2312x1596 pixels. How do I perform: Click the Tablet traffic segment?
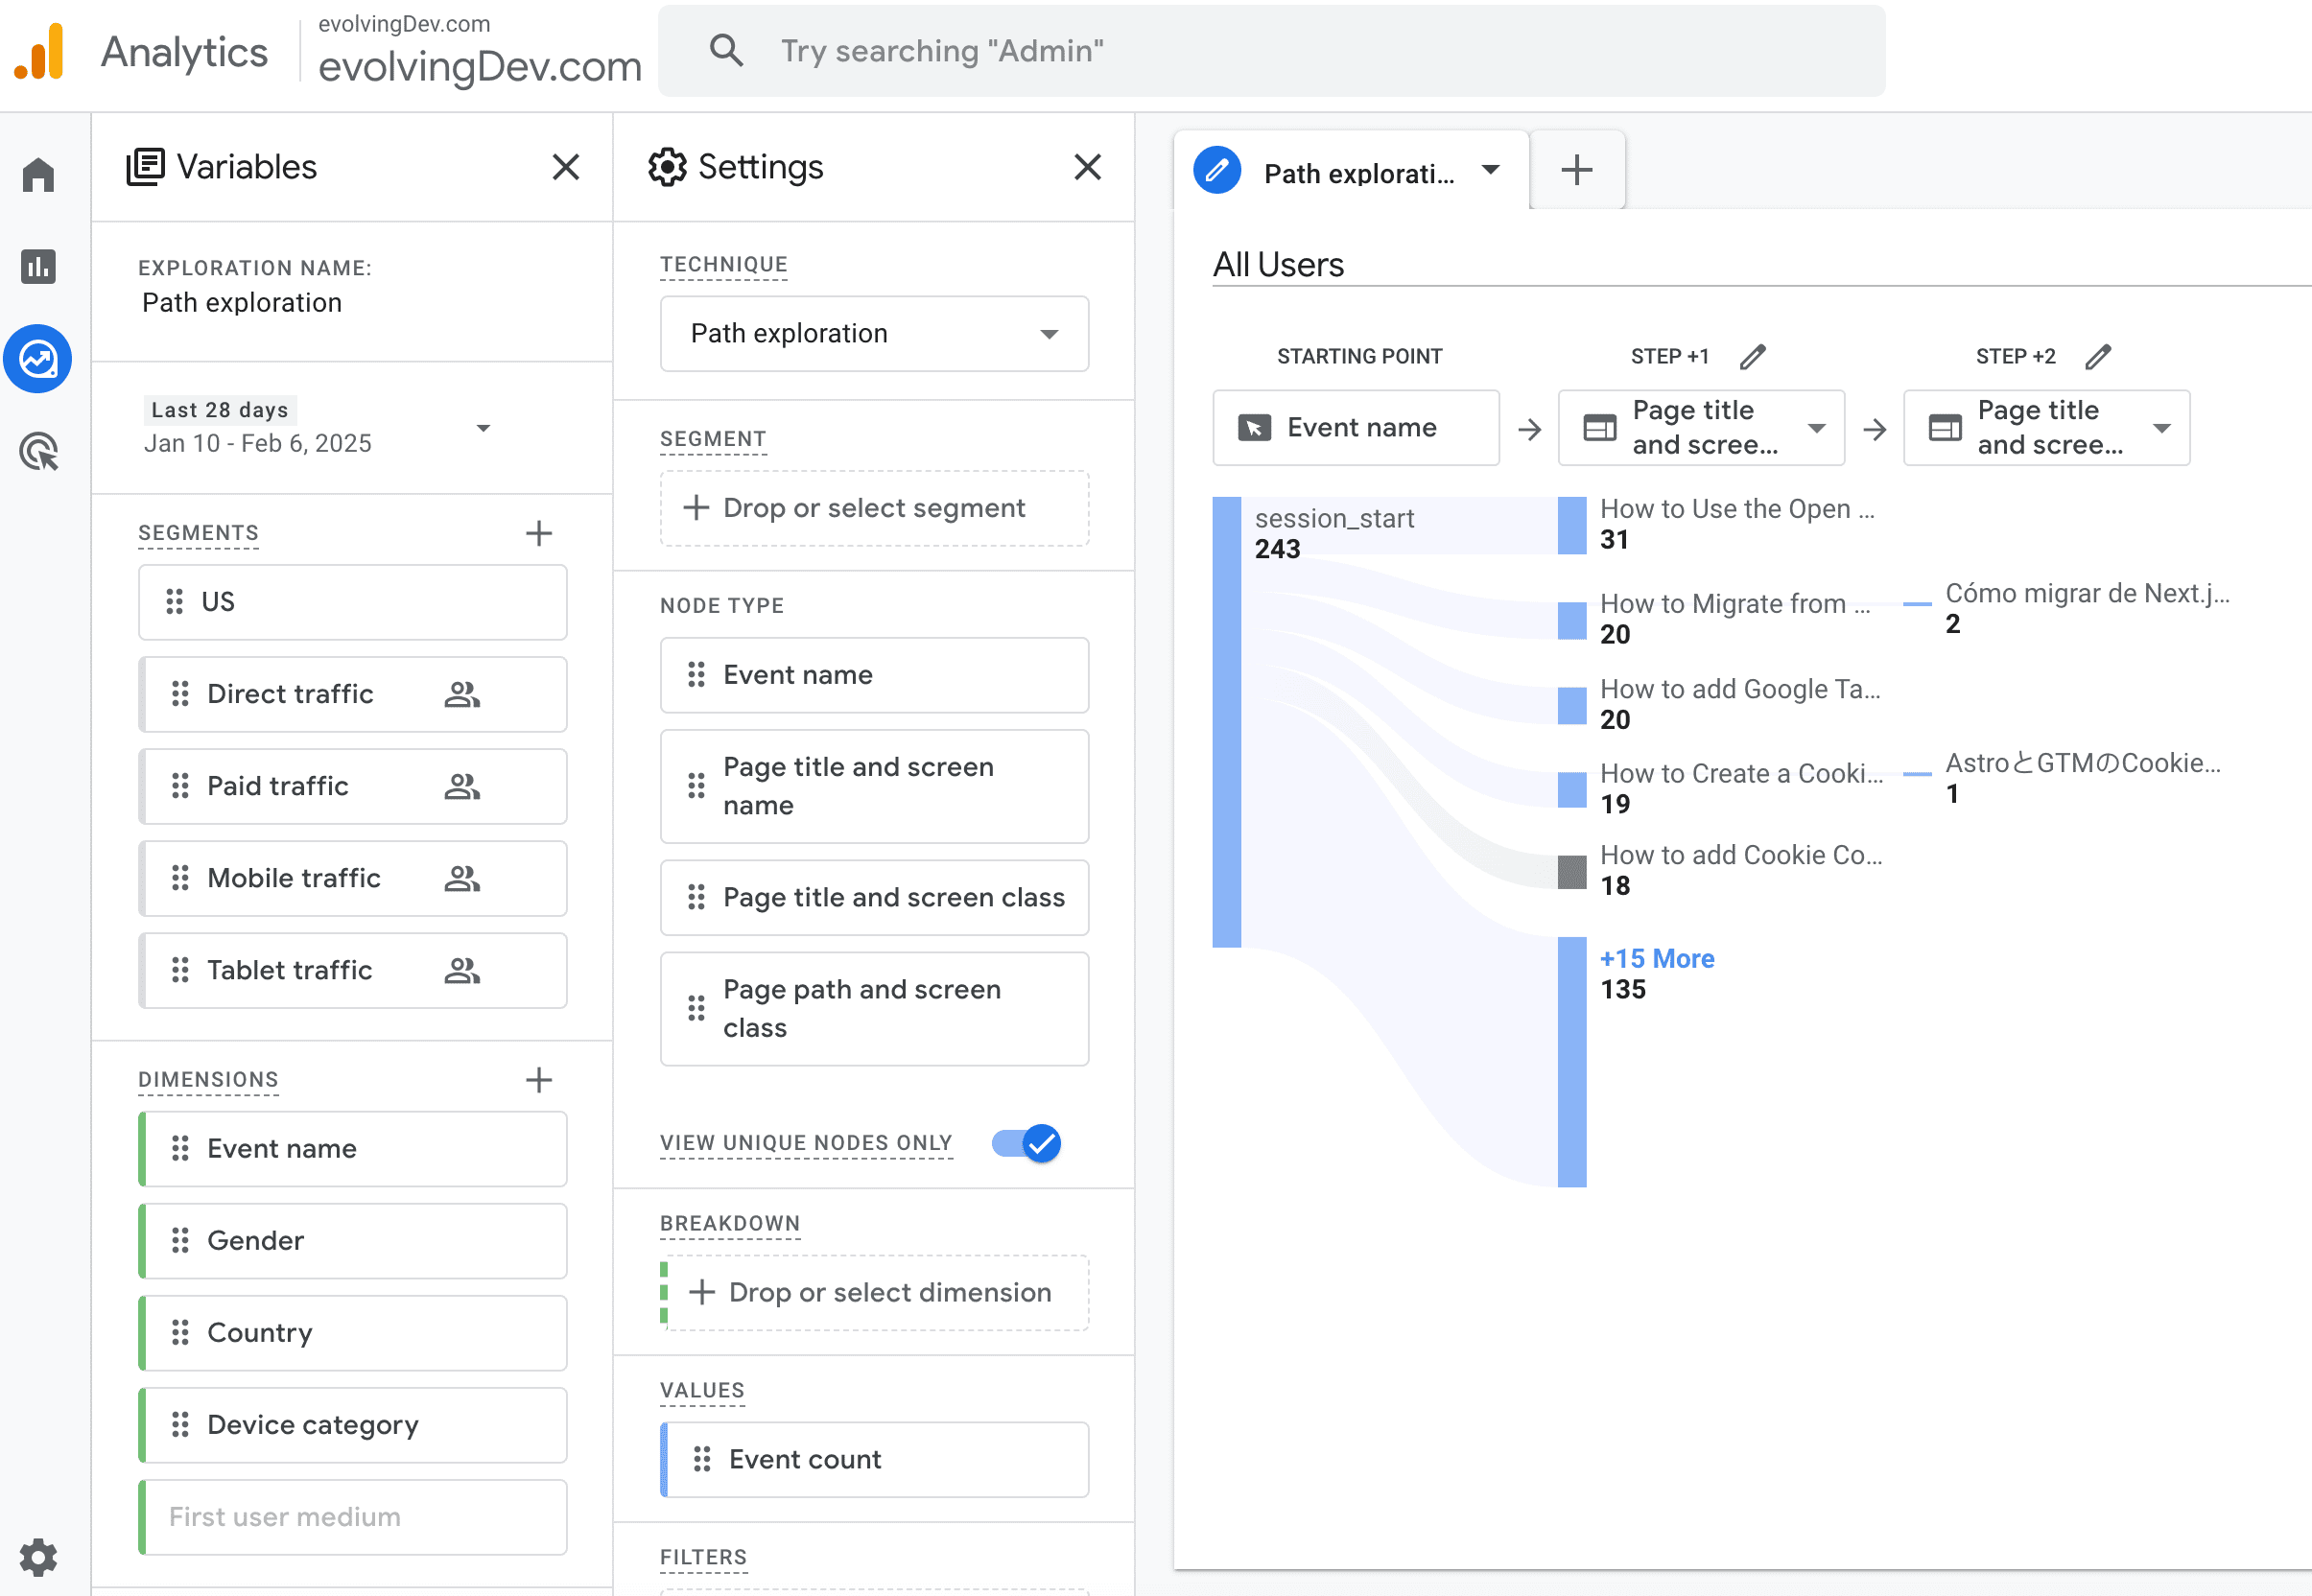coord(353,971)
